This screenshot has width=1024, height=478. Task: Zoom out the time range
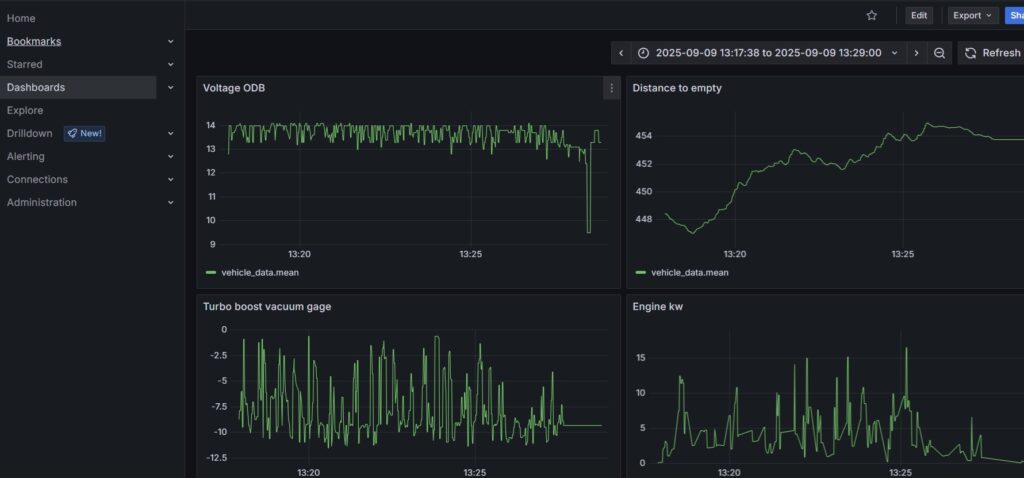point(940,53)
